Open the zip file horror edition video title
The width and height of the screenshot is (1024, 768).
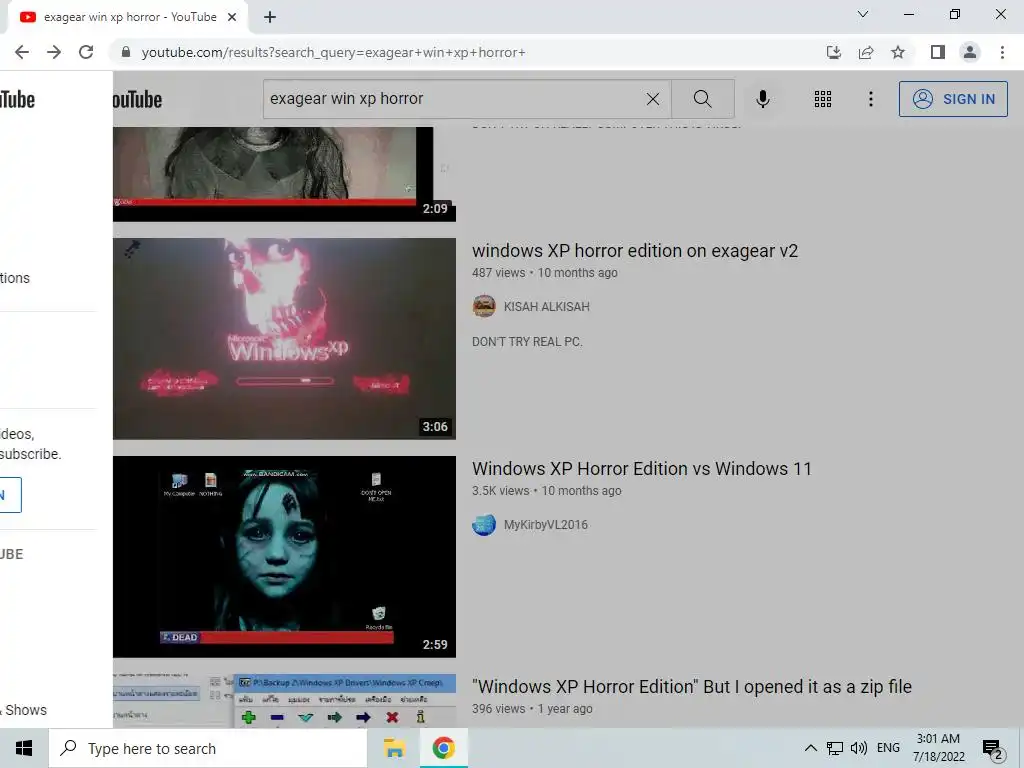coord(692,687)
